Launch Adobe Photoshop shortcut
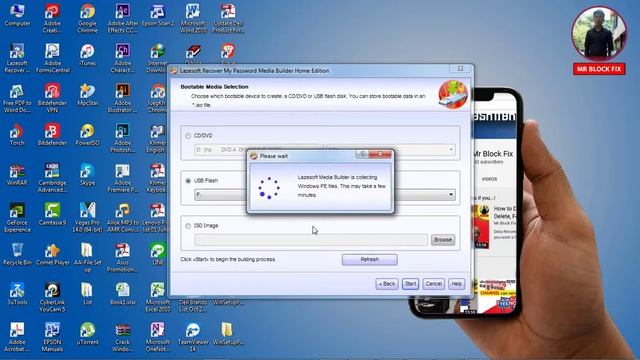The height and width of the screenshot is (360, 640). 122,138
